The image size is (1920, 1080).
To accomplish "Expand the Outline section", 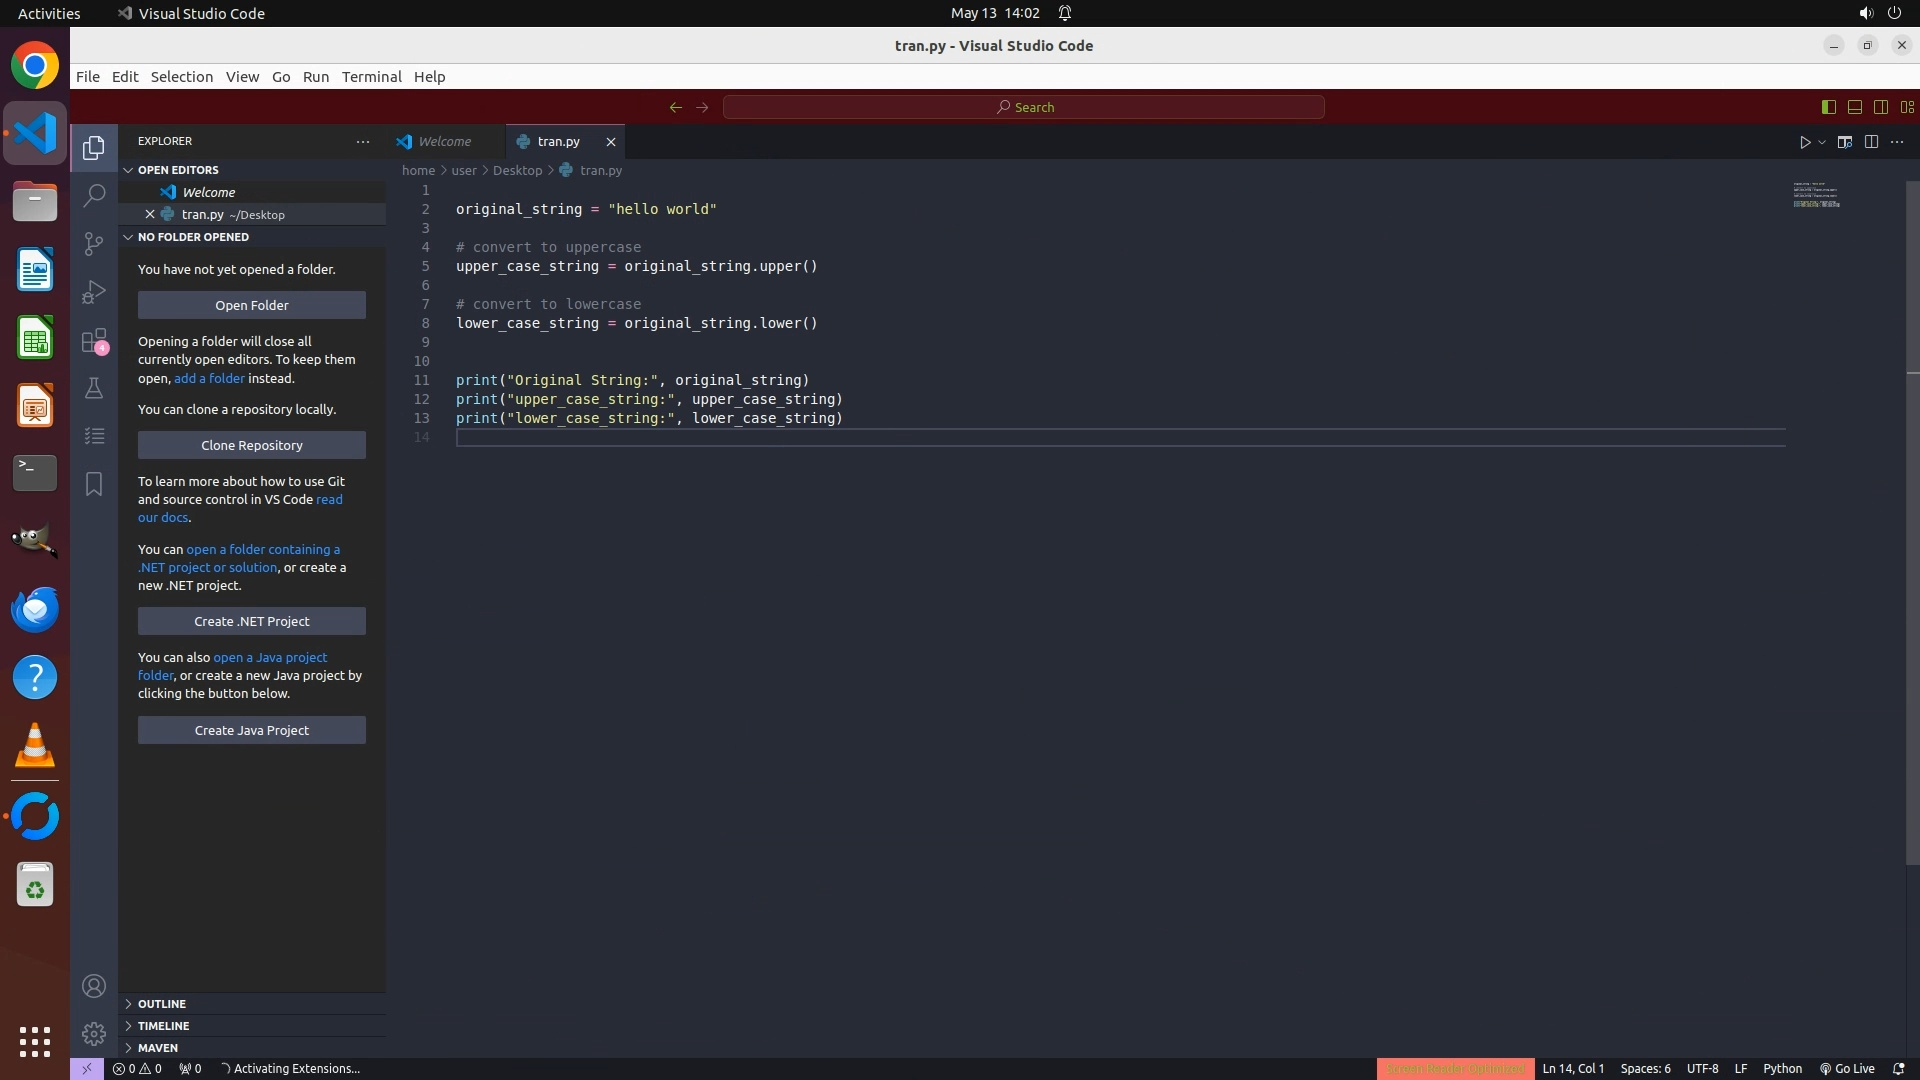I will 162,1004.
